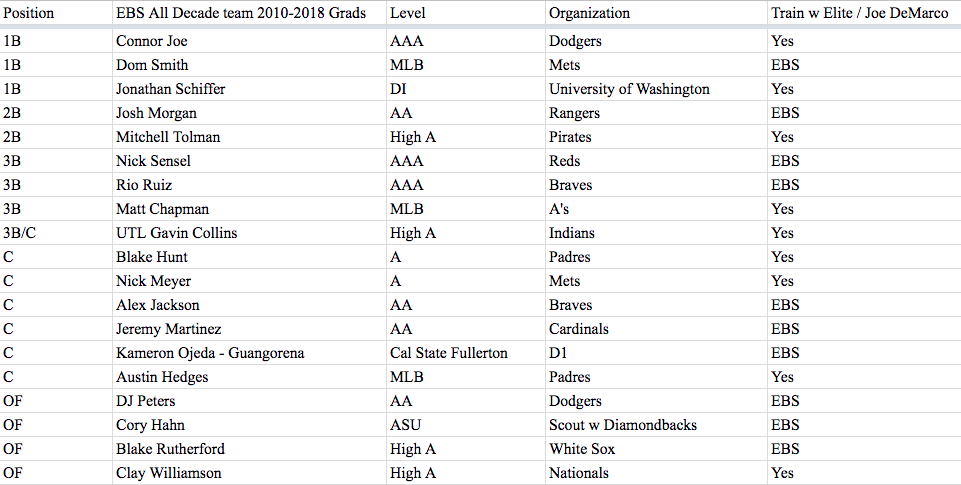Click the Cardinals organization cell
Image resolution: width=961 pixels, height=485 pixels.
[x=656, y=329]
